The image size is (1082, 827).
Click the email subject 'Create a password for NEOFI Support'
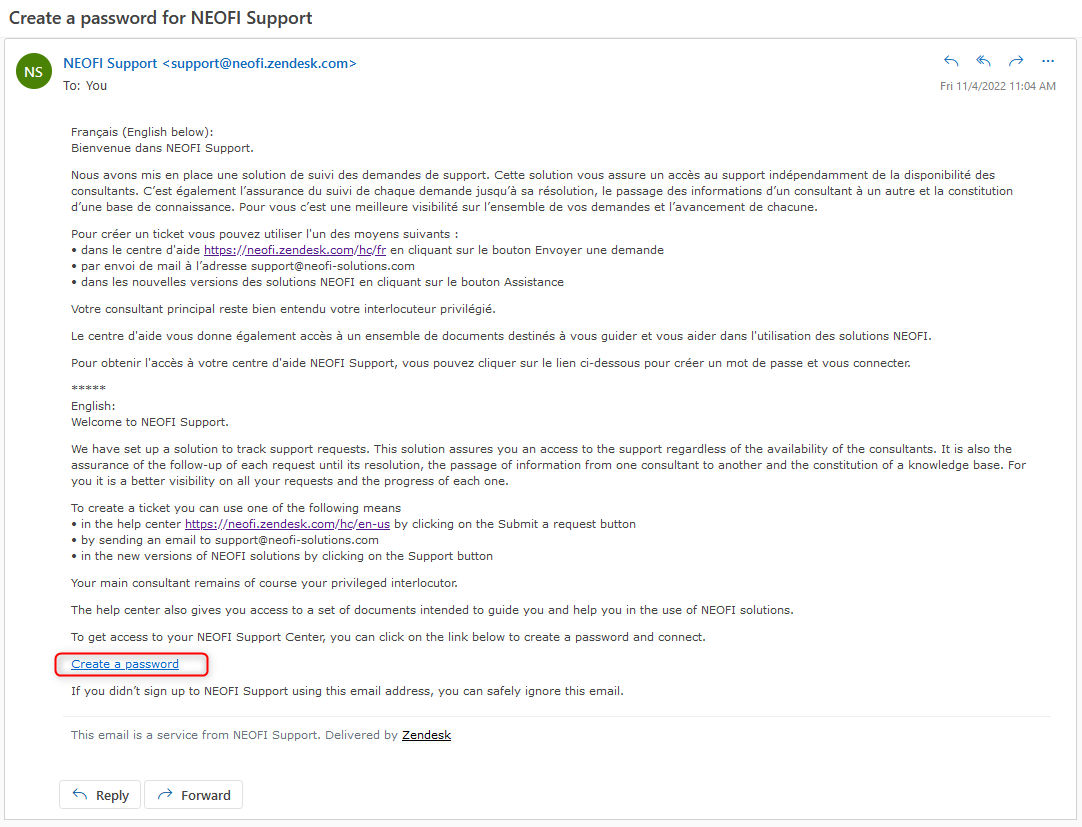coord(160,18)
